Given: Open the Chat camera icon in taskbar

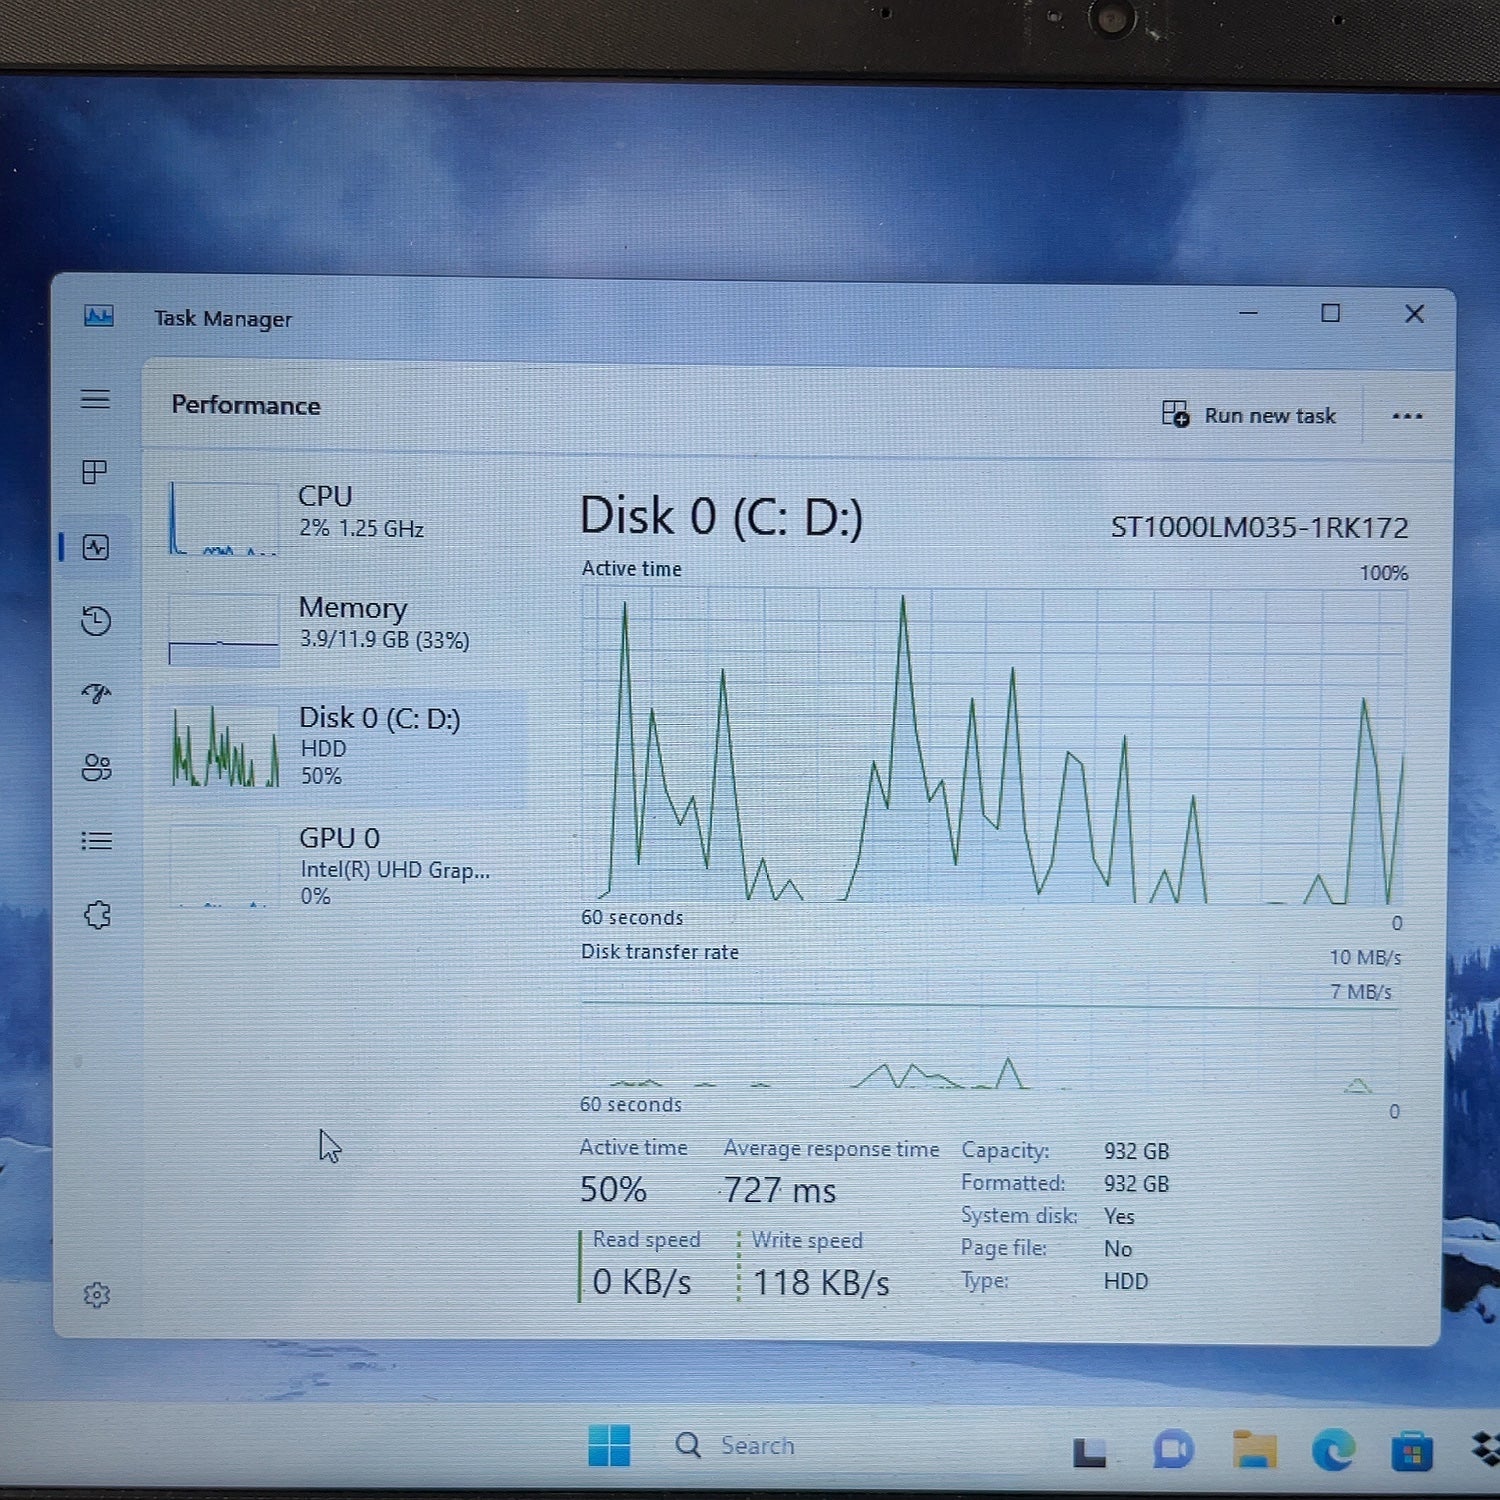Looking at the screenshot, I should [1173, 1449].
